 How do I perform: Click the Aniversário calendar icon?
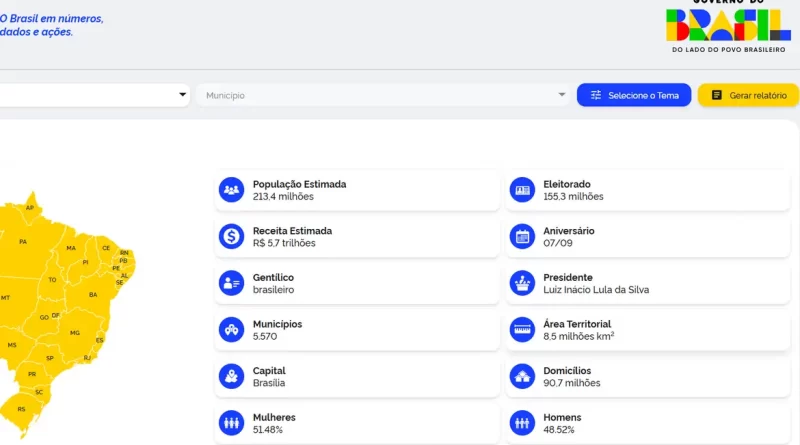coord(522,236)
